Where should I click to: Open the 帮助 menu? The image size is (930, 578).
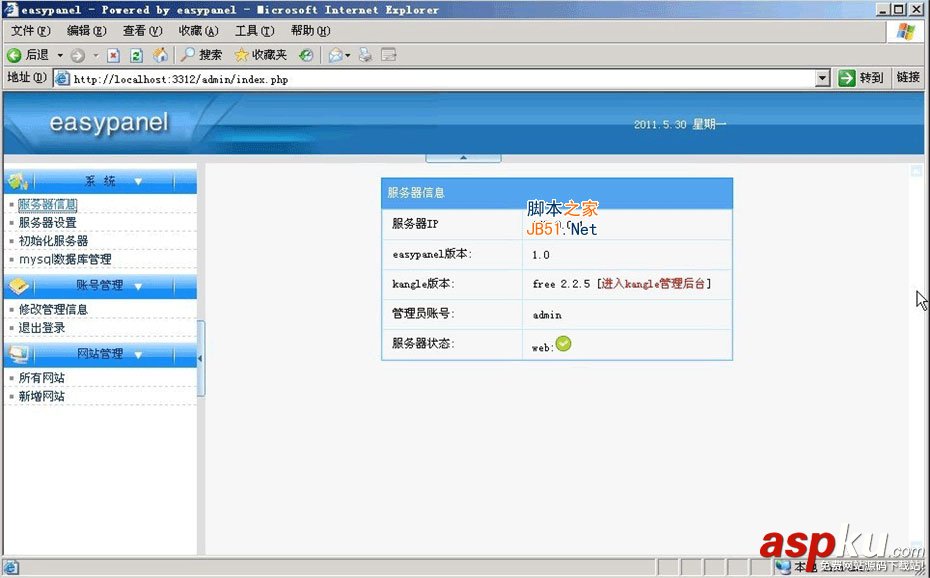tap(310, 31)
